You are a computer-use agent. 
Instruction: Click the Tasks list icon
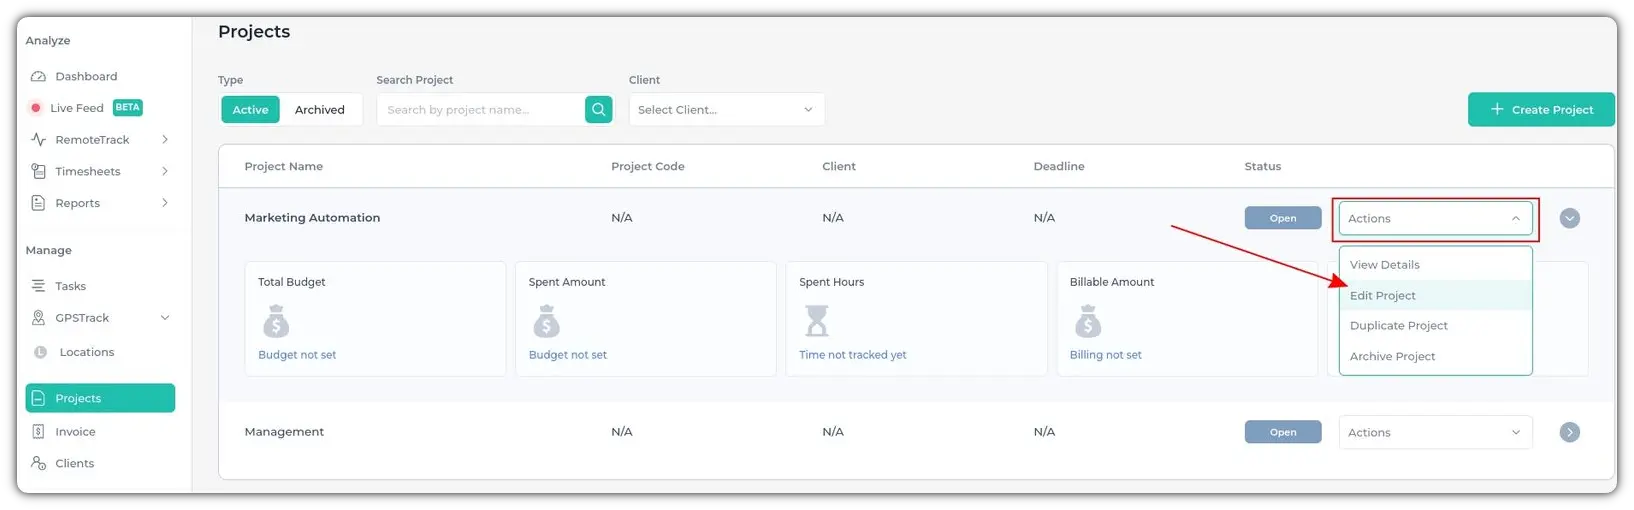(39, 286)
